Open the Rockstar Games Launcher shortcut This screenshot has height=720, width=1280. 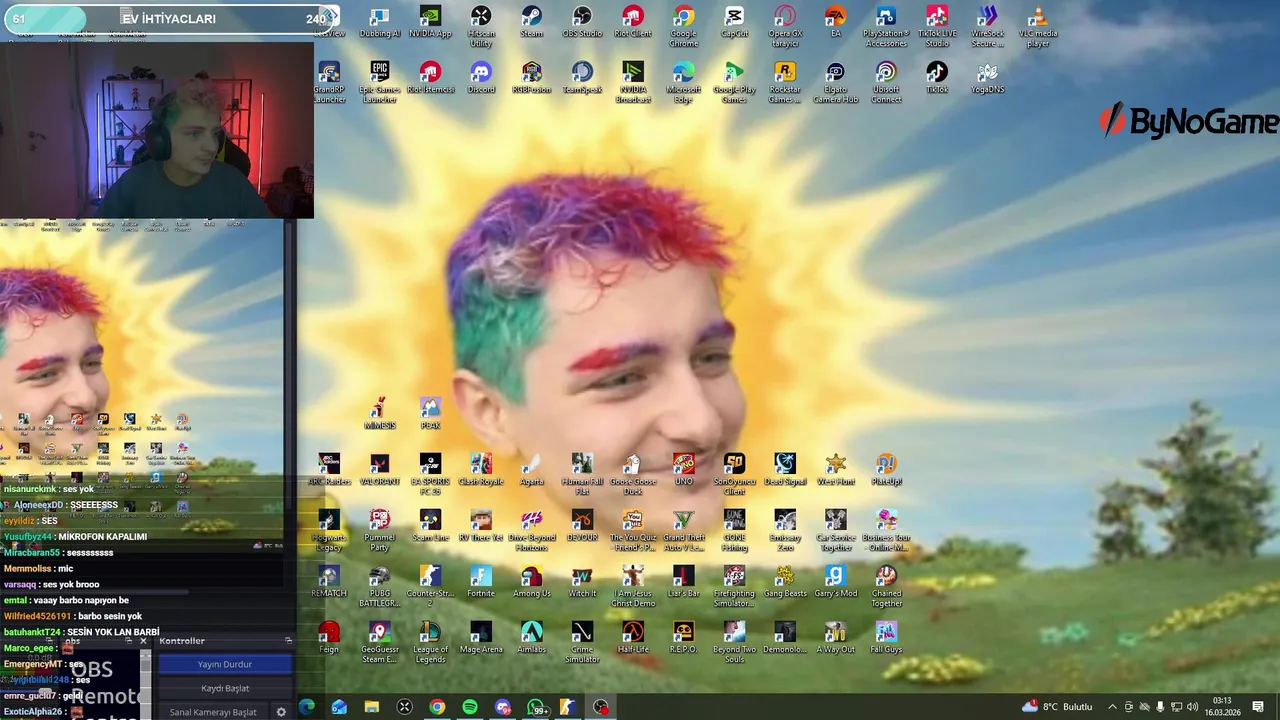(x=785, y=83)
